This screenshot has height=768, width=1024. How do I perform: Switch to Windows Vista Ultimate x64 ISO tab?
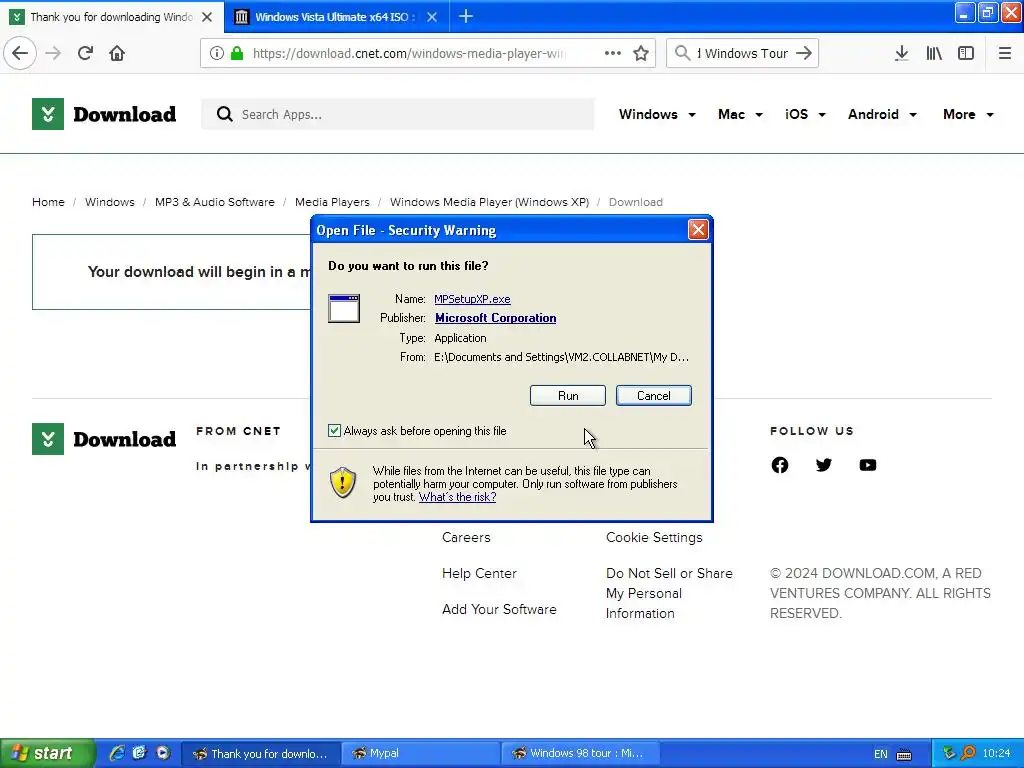336,17
